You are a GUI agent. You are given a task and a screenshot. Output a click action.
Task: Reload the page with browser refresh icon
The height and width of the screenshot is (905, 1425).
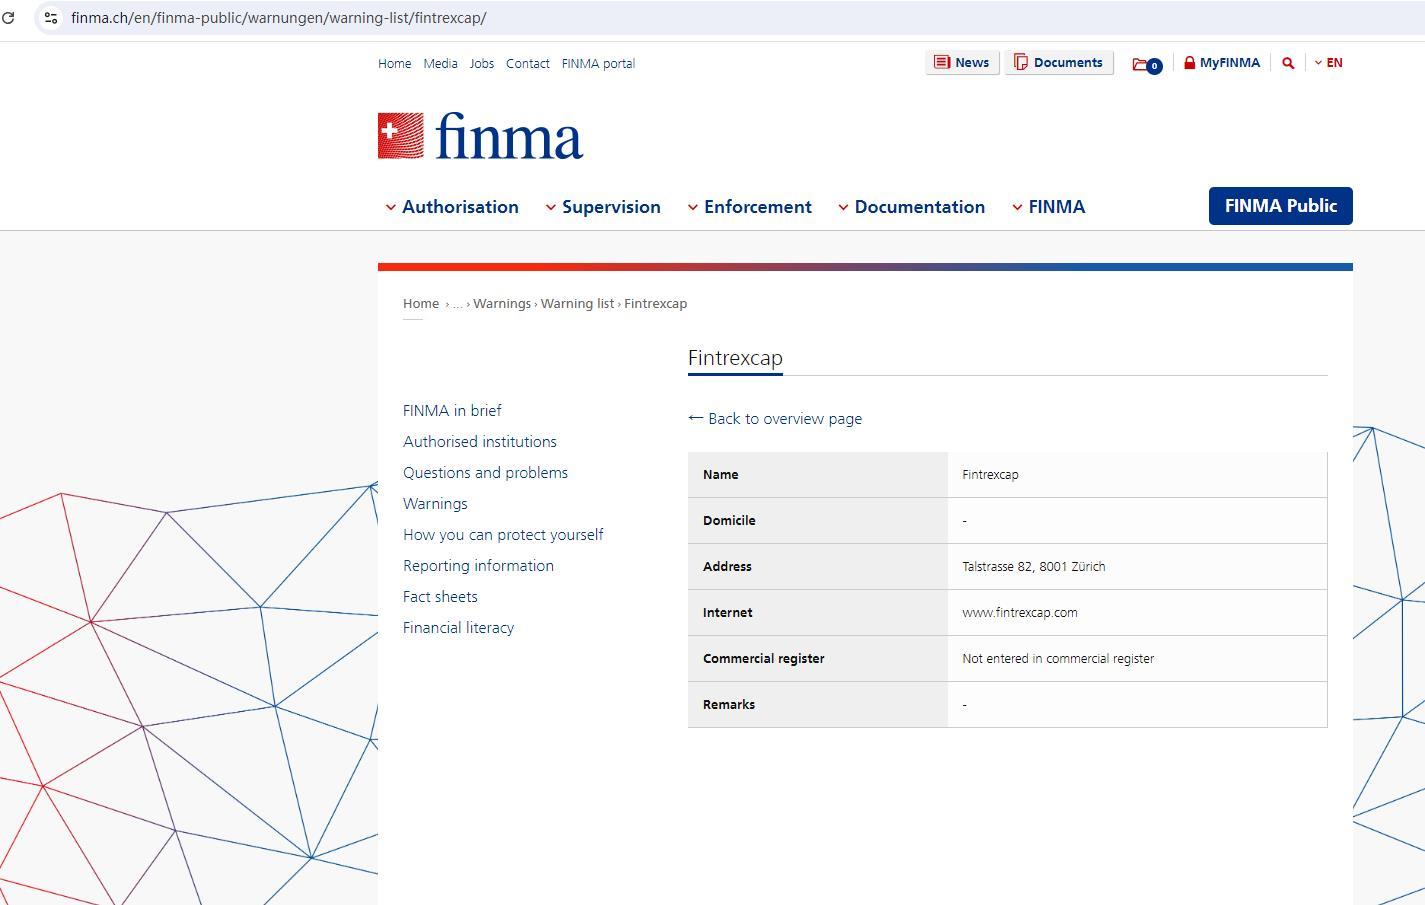pos(8,18)
